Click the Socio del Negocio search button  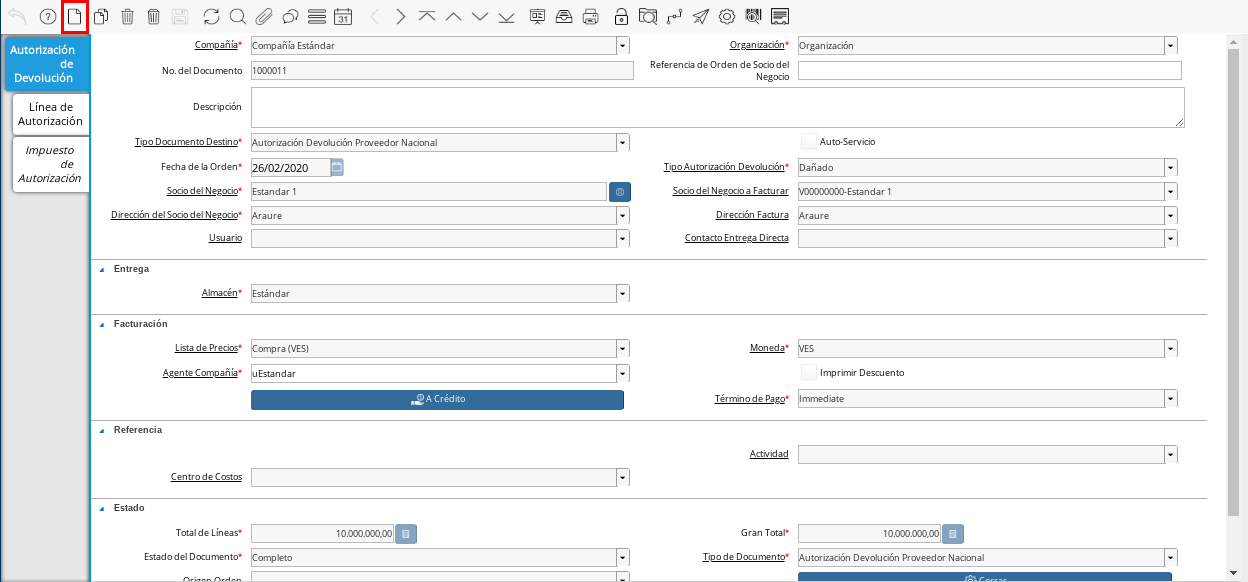620,191
